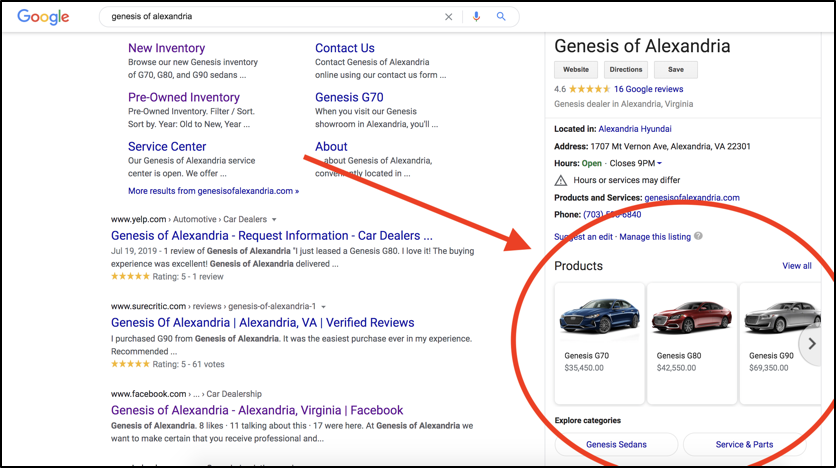Expand the dropdown arrow next to the yelp.com URL

point(274,219)
